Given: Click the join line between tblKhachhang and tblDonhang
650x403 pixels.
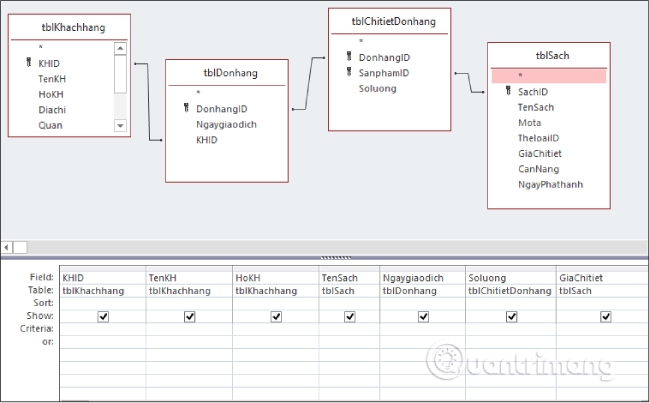Looking at the screenshot, I should [148, 102].
